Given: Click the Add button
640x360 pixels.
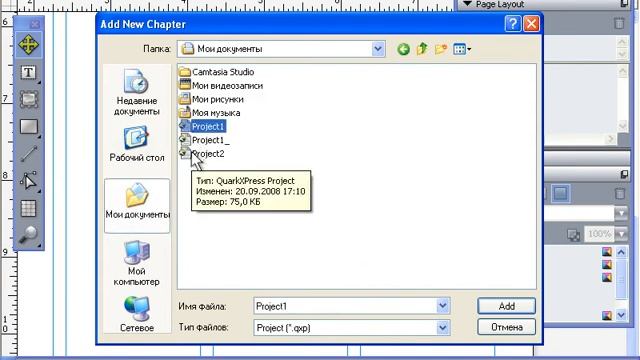Looking at the screenshot, I should [x=507, y=306].
